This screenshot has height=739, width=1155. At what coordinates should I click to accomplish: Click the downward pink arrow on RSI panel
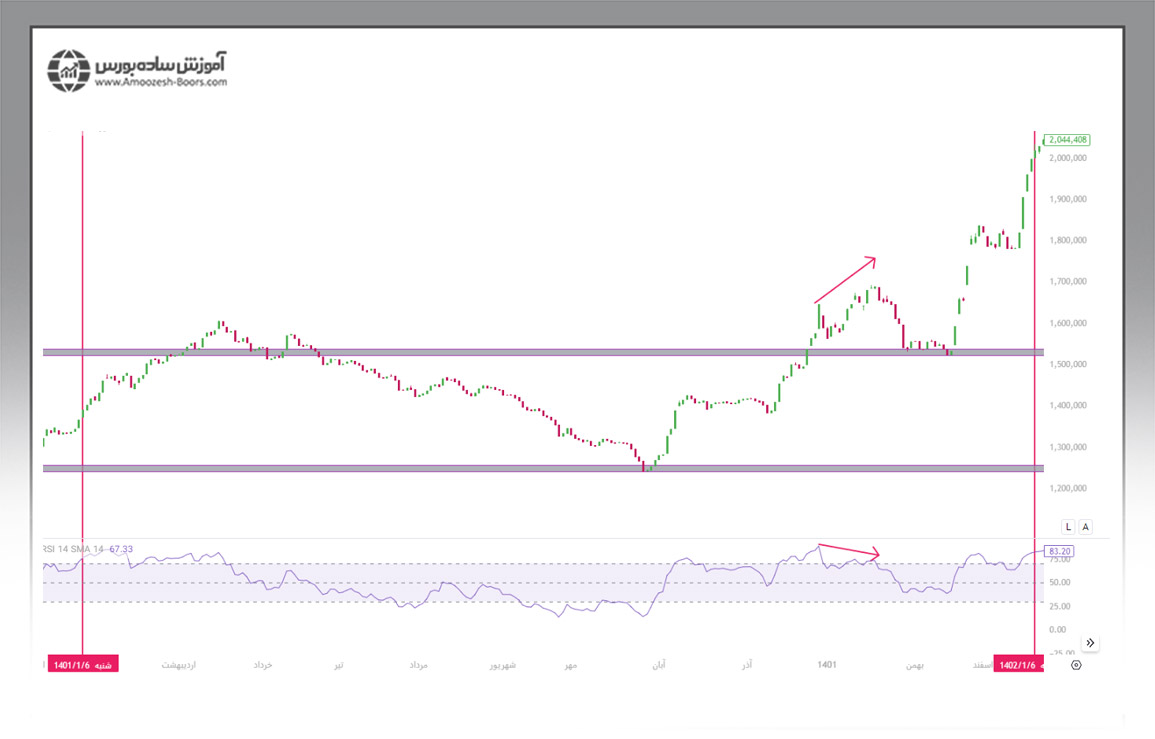848,550
